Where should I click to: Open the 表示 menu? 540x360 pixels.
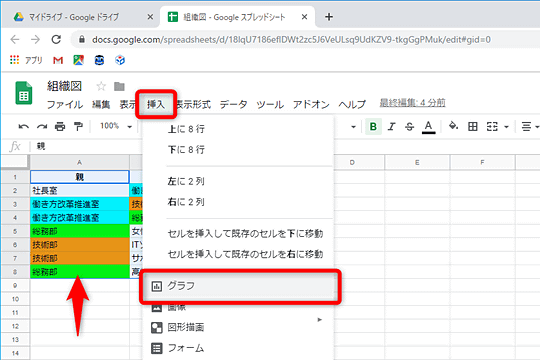point(127,105)
